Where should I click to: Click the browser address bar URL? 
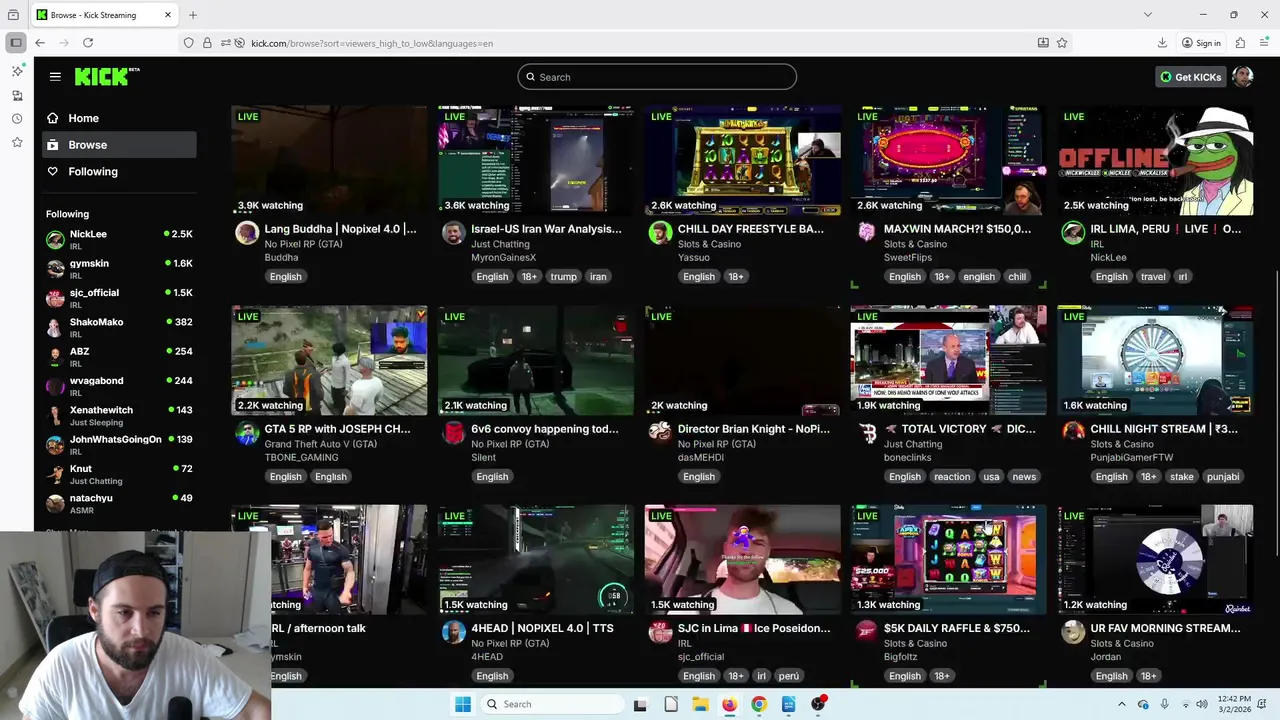pos(372,43)
